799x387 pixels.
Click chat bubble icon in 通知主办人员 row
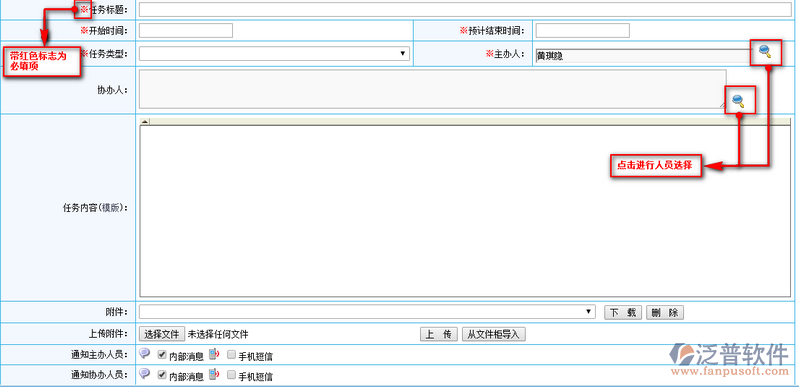click(x=145, y=353)
